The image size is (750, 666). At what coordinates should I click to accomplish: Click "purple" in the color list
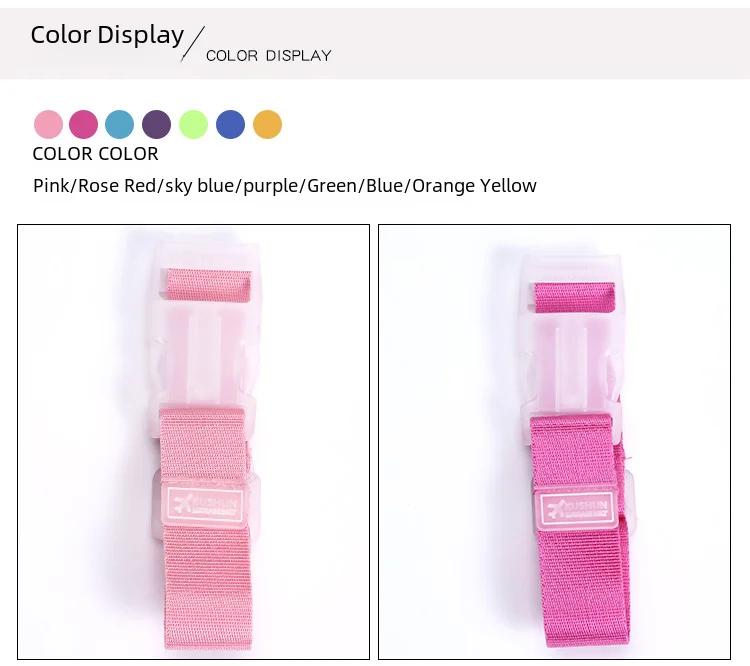tap(271, 187)
